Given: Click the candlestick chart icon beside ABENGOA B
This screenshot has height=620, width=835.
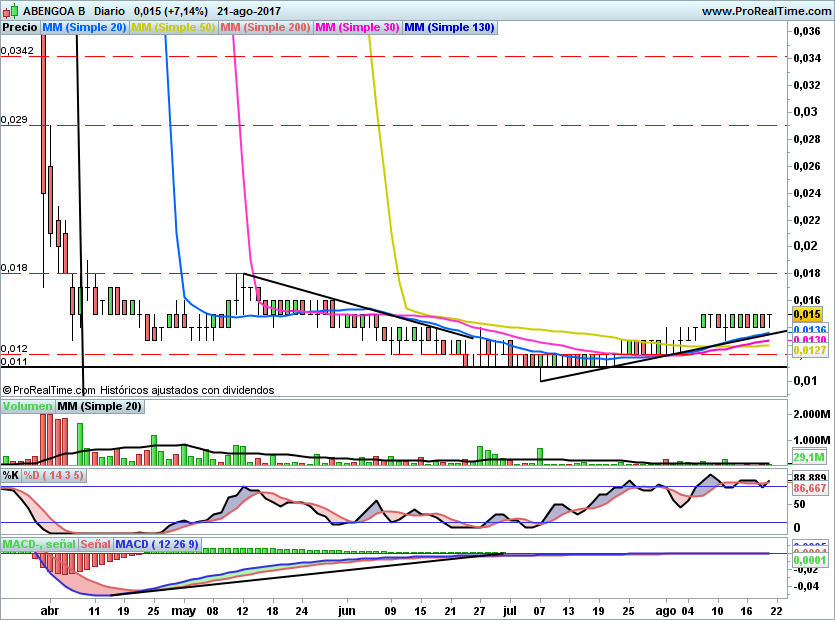Looking at the screenshot, I should click(x=8, y=11).
